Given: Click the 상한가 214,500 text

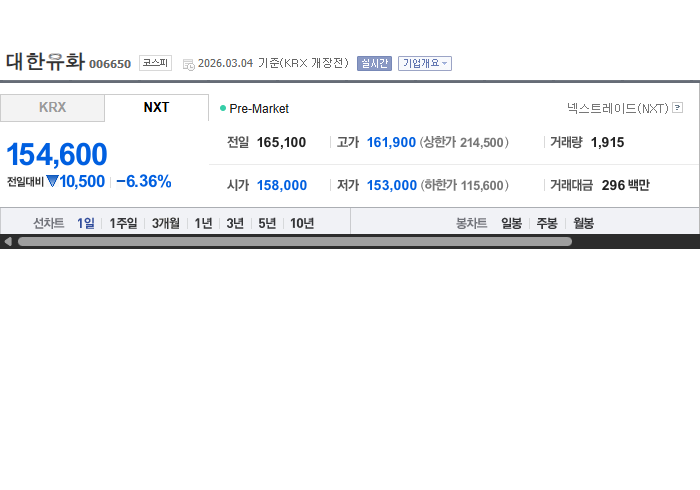Looking at the screenshot, I should coord(464,142).
